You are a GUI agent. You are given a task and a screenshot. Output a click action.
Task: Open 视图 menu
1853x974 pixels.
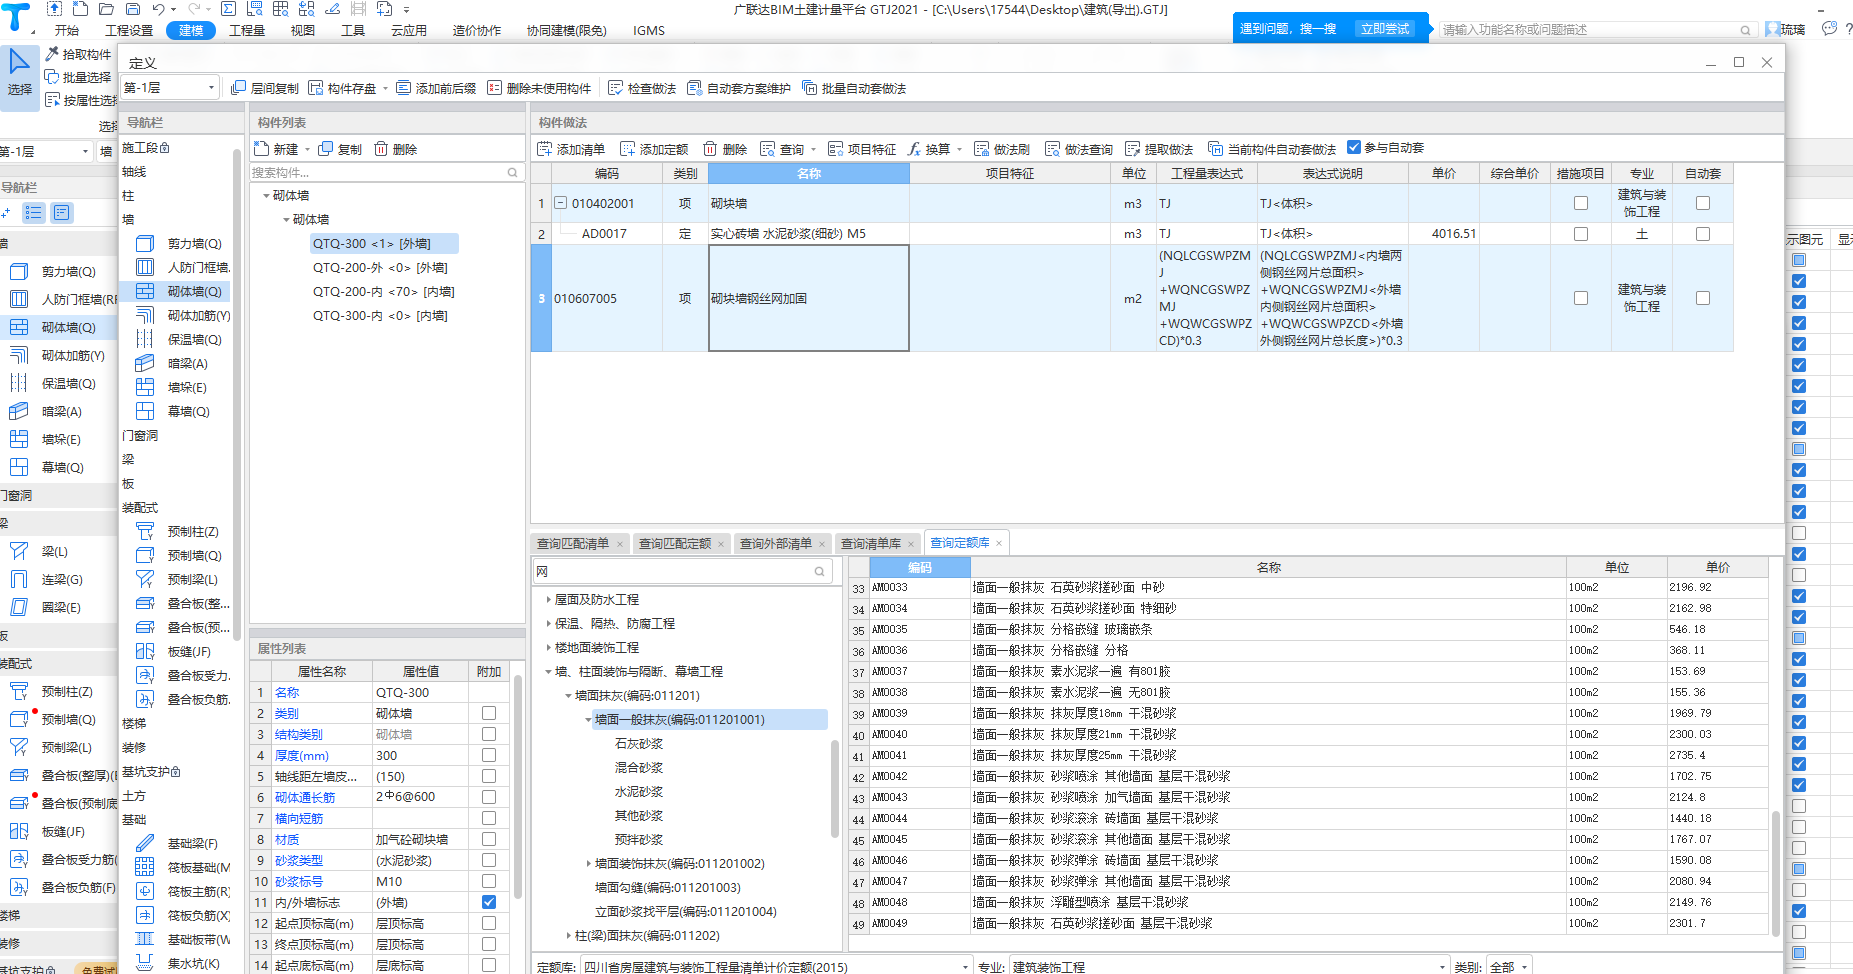coord(303,30)
